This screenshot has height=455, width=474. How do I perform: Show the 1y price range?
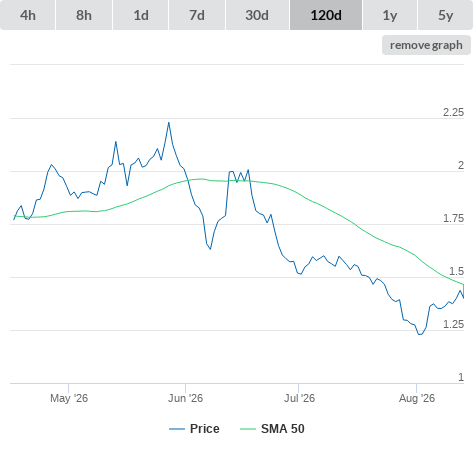pyautogui.click(x=390, y=15)
